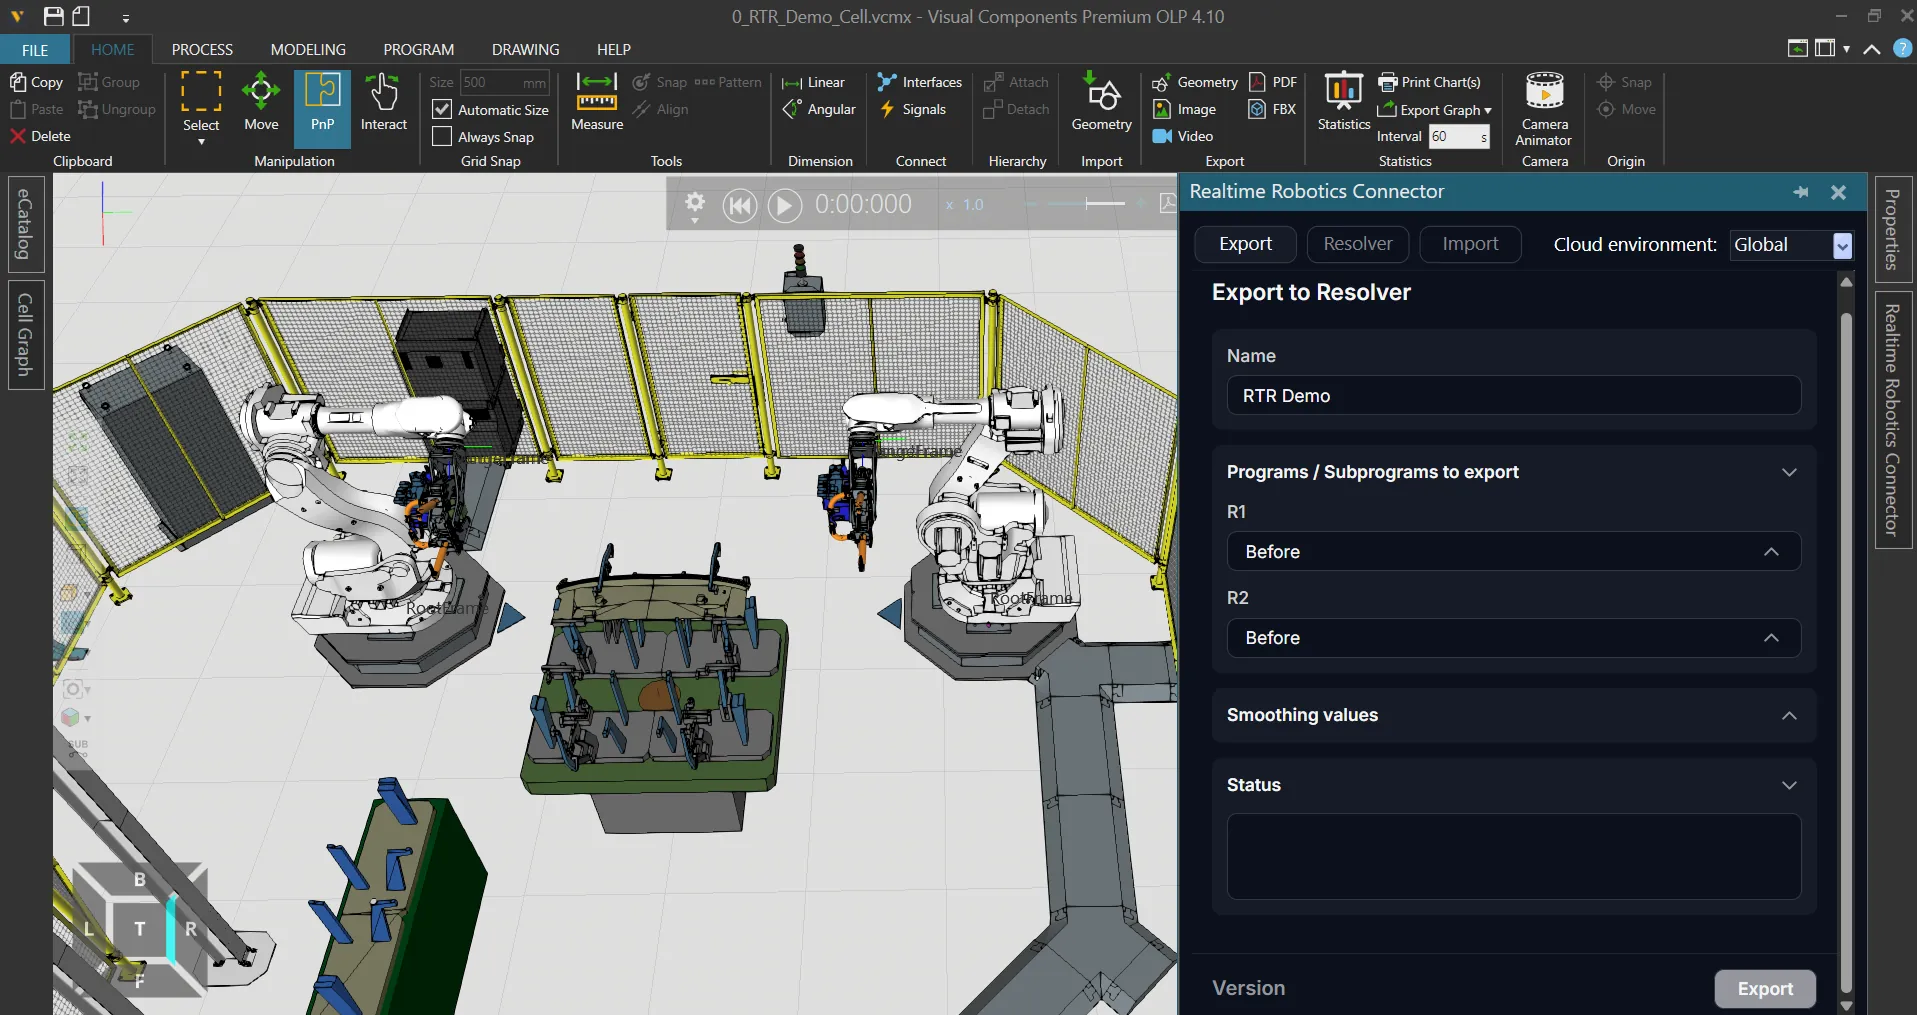Screen dimensions: 1917x1015
Task: Select the Measure tool icon
Action: point(597,91)
